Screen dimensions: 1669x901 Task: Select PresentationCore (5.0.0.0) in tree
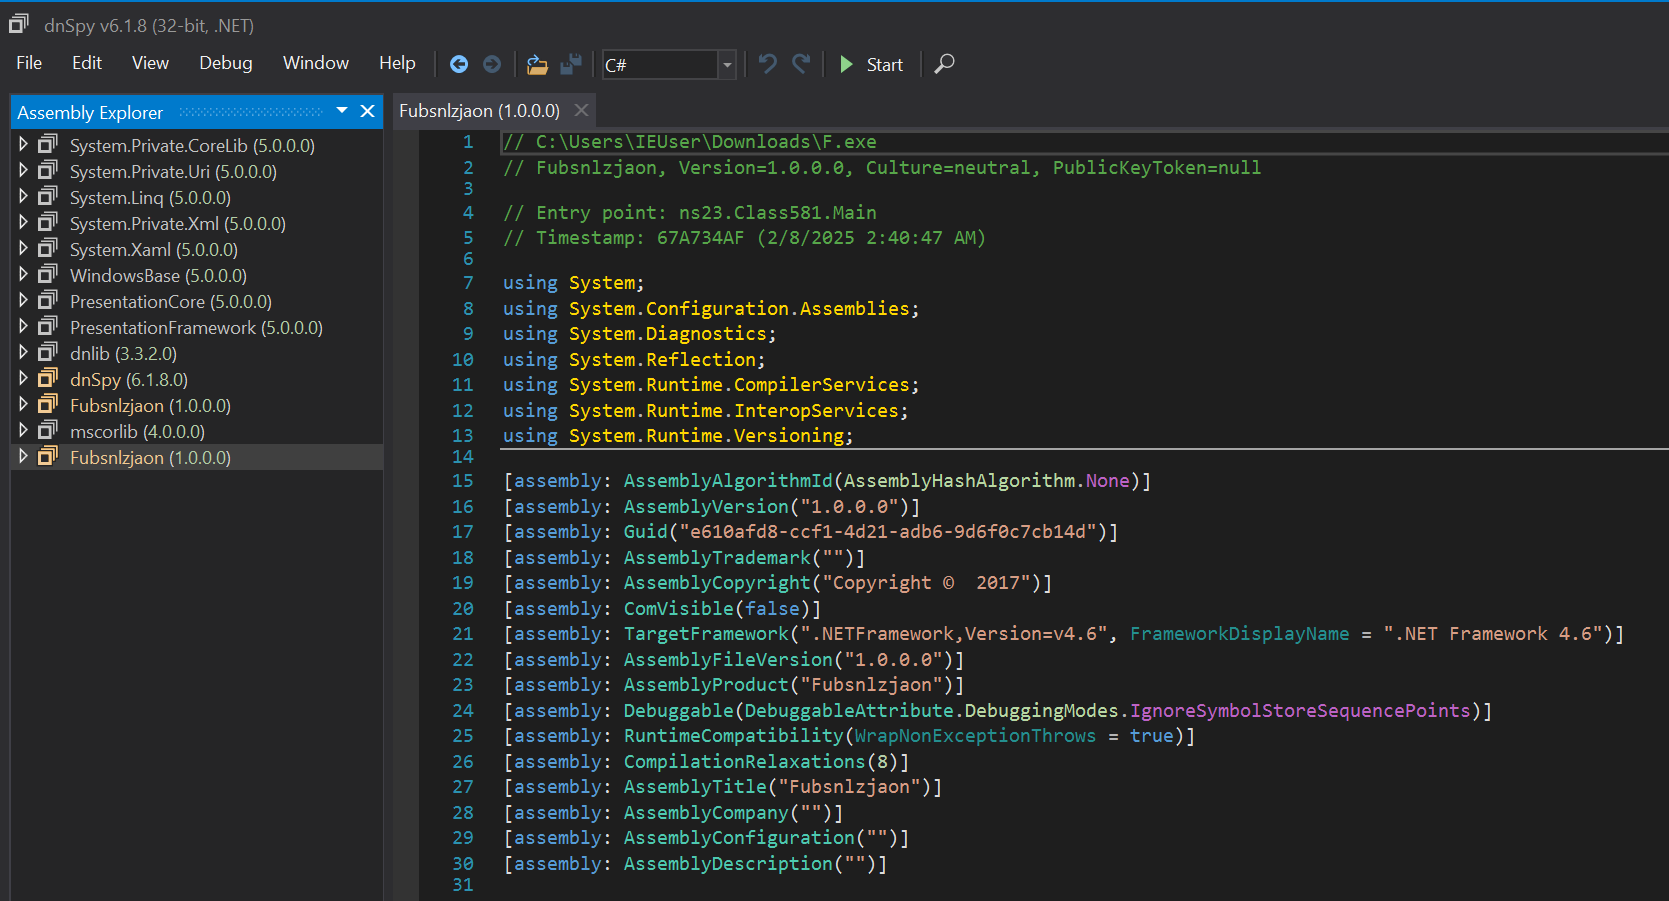point(171,302)
